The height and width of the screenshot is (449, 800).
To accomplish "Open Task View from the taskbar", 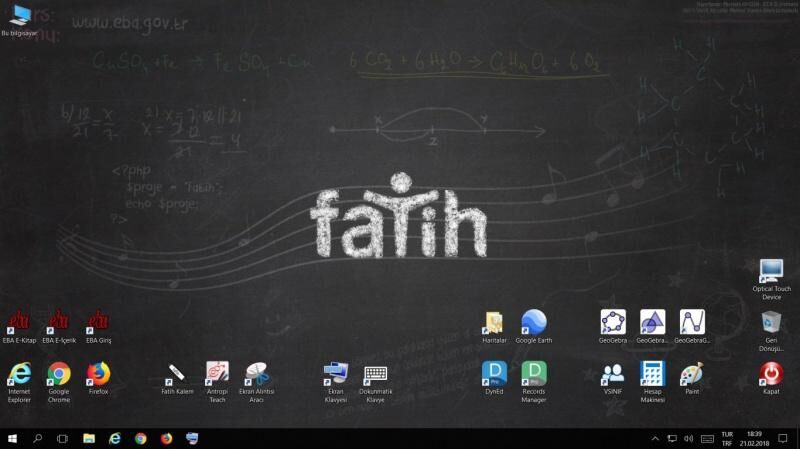I will tap(62, 438).
